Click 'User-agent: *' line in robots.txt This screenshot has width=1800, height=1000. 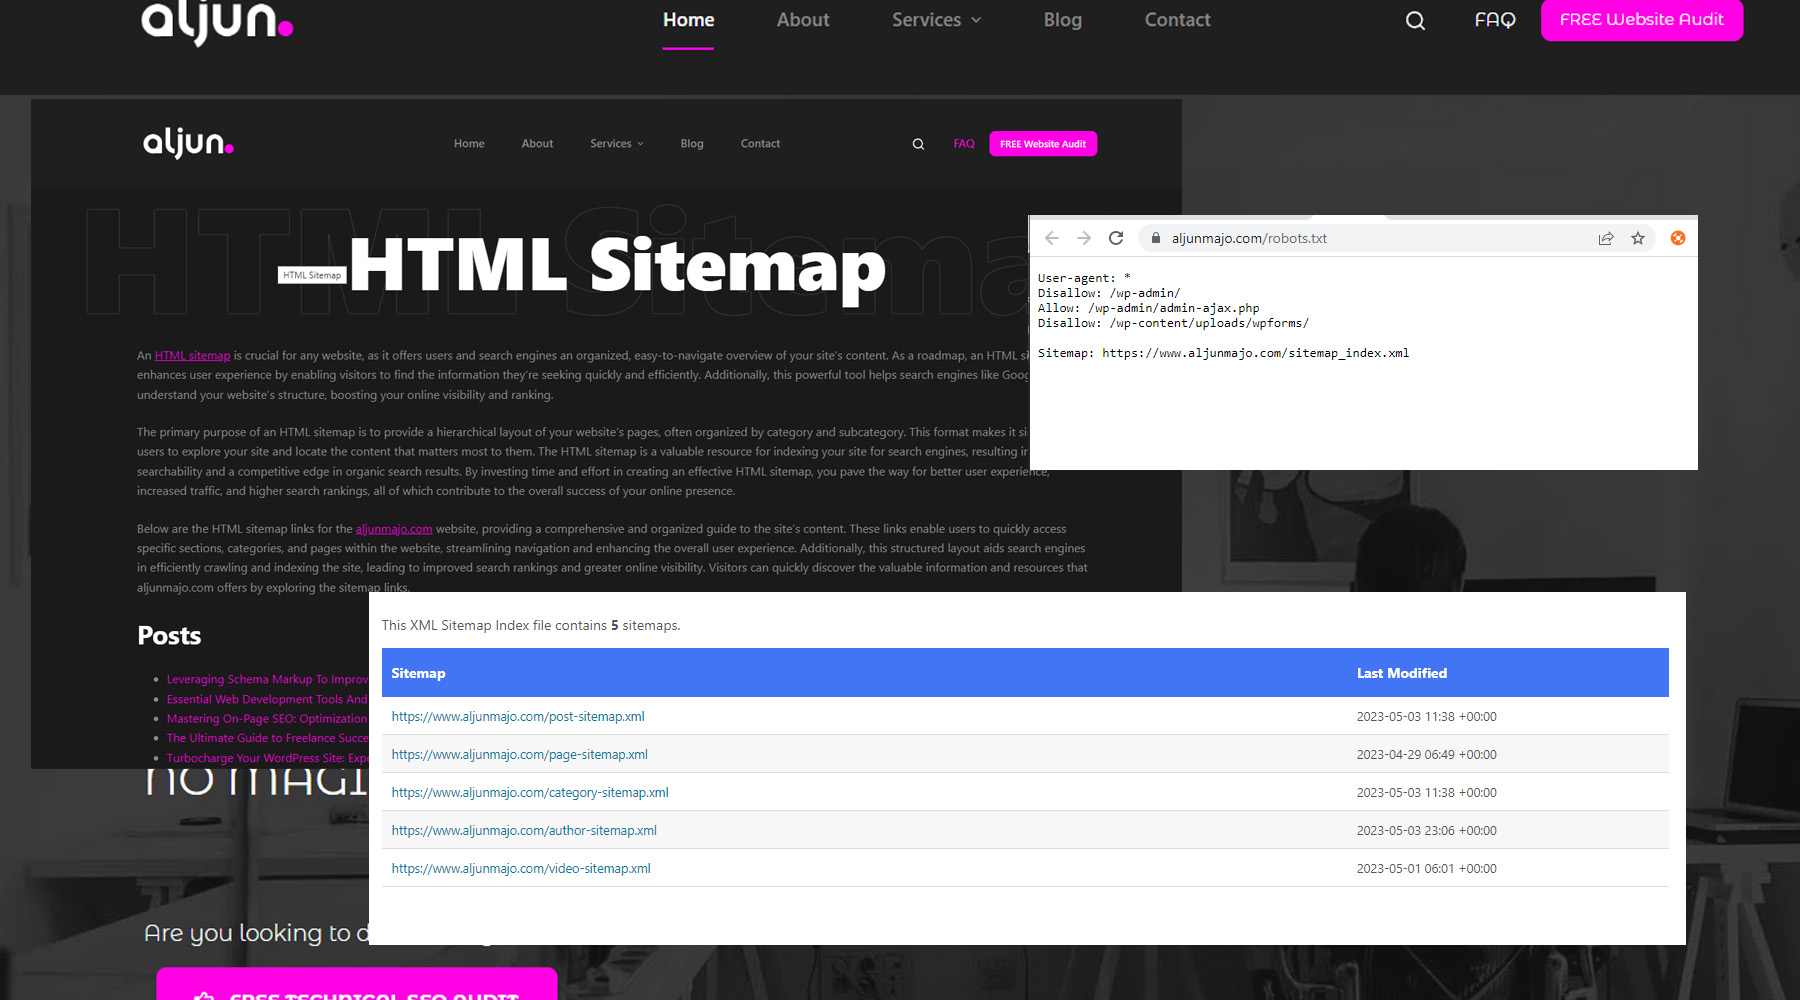(1084, 278)
